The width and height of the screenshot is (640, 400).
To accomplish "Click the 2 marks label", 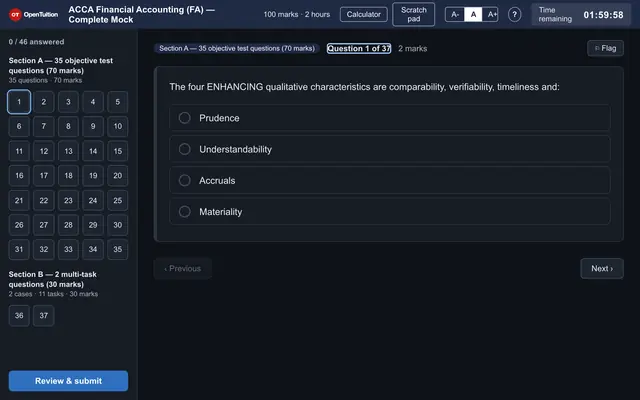I will [413, 49].
